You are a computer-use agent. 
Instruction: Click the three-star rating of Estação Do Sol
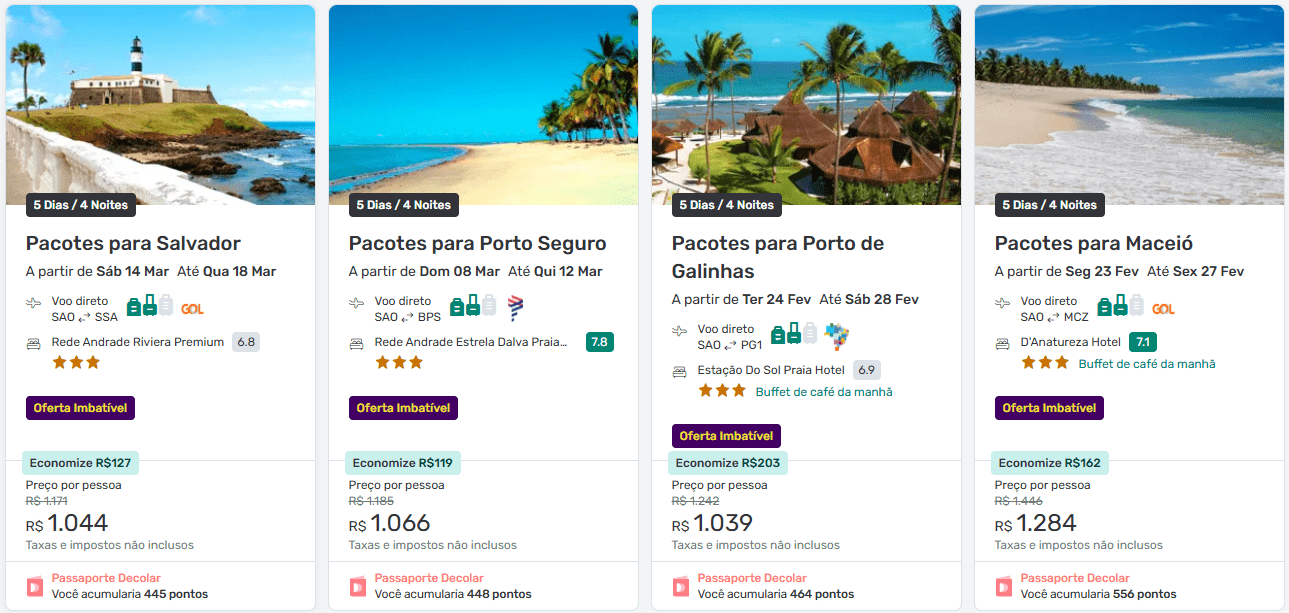pyautogui.click(x=722, y=391)
